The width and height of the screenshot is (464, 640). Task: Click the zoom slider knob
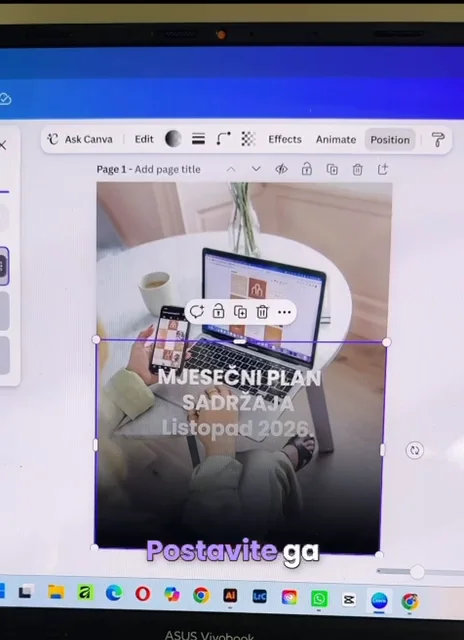pos(417,572)
